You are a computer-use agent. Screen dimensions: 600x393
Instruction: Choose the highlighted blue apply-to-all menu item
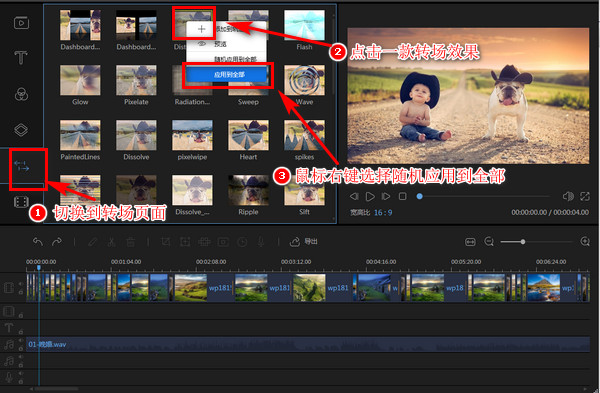(x=228, y=75)
